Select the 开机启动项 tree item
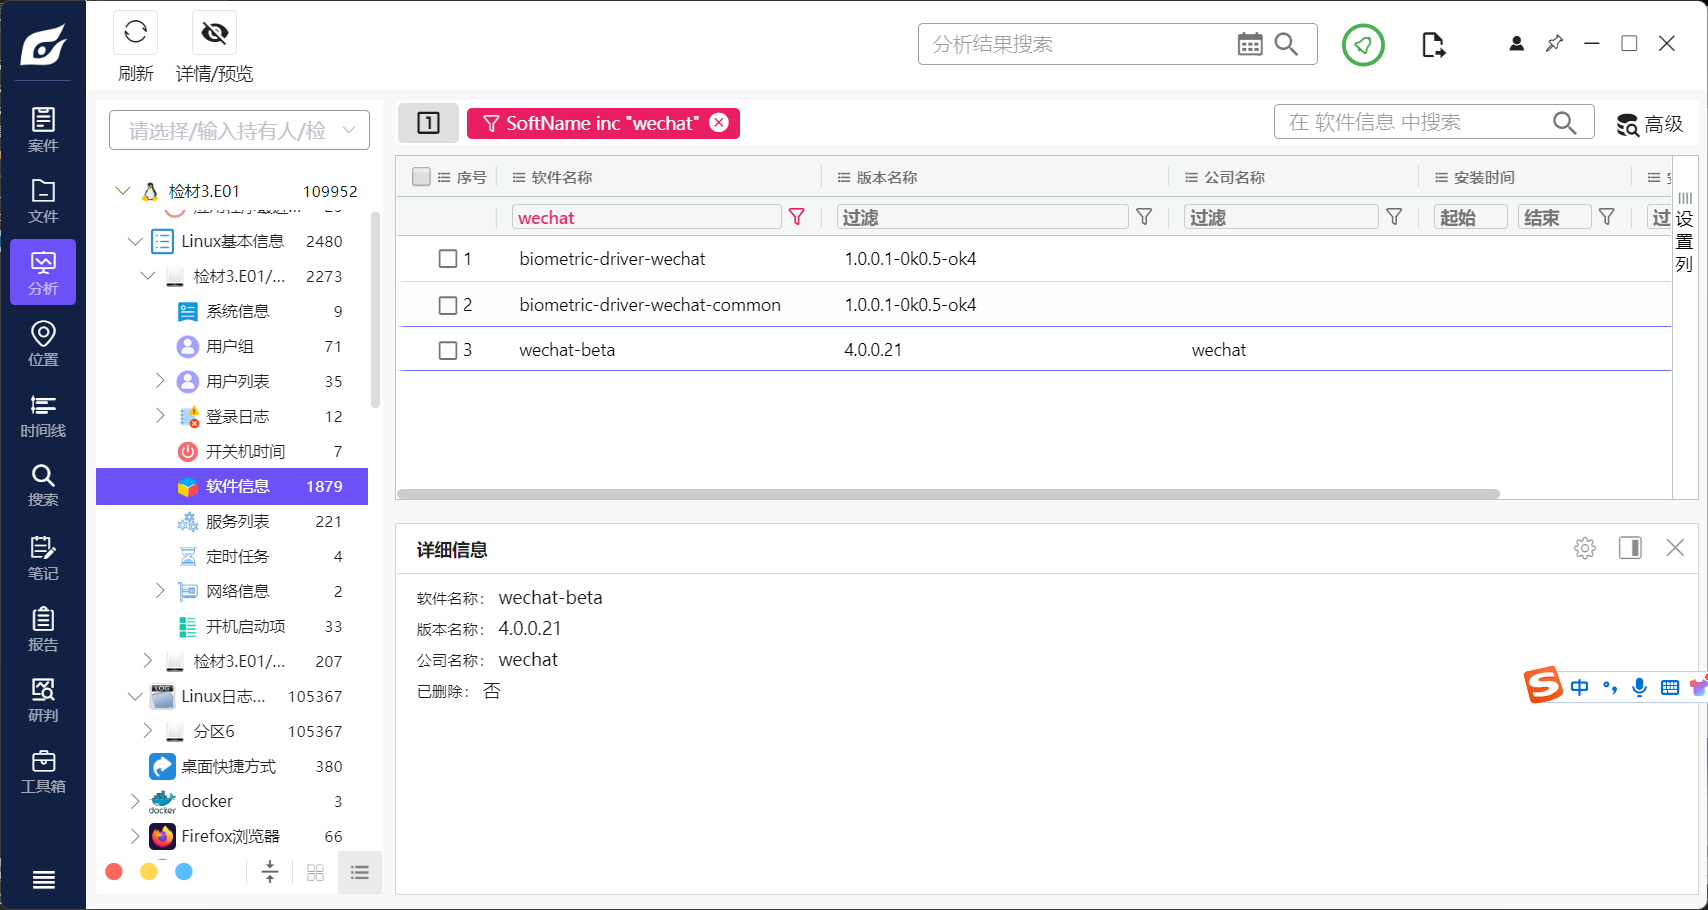 coord(232,626)
